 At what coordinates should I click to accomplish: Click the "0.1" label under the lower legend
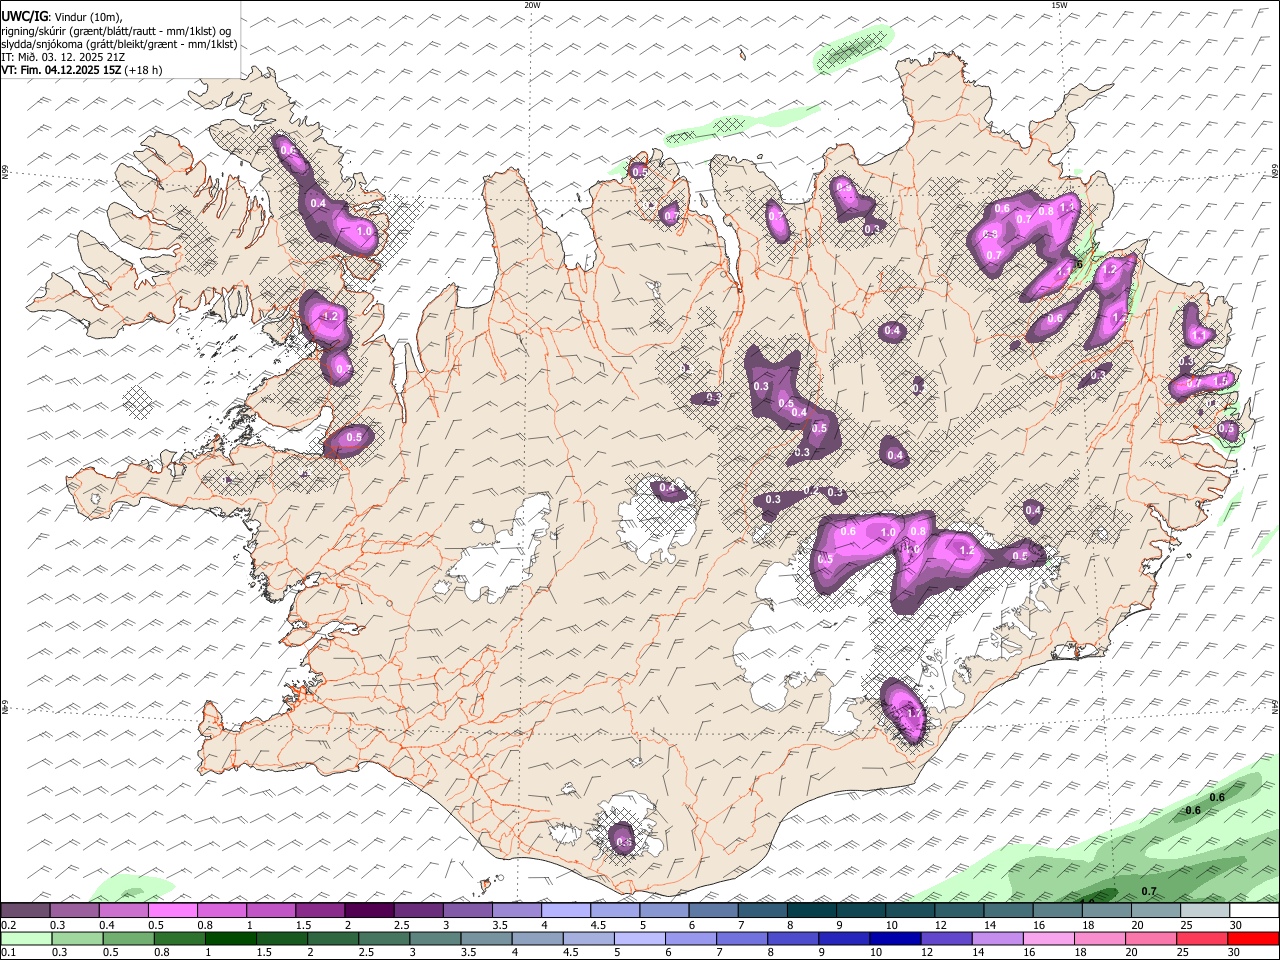(x=9, y=953)
